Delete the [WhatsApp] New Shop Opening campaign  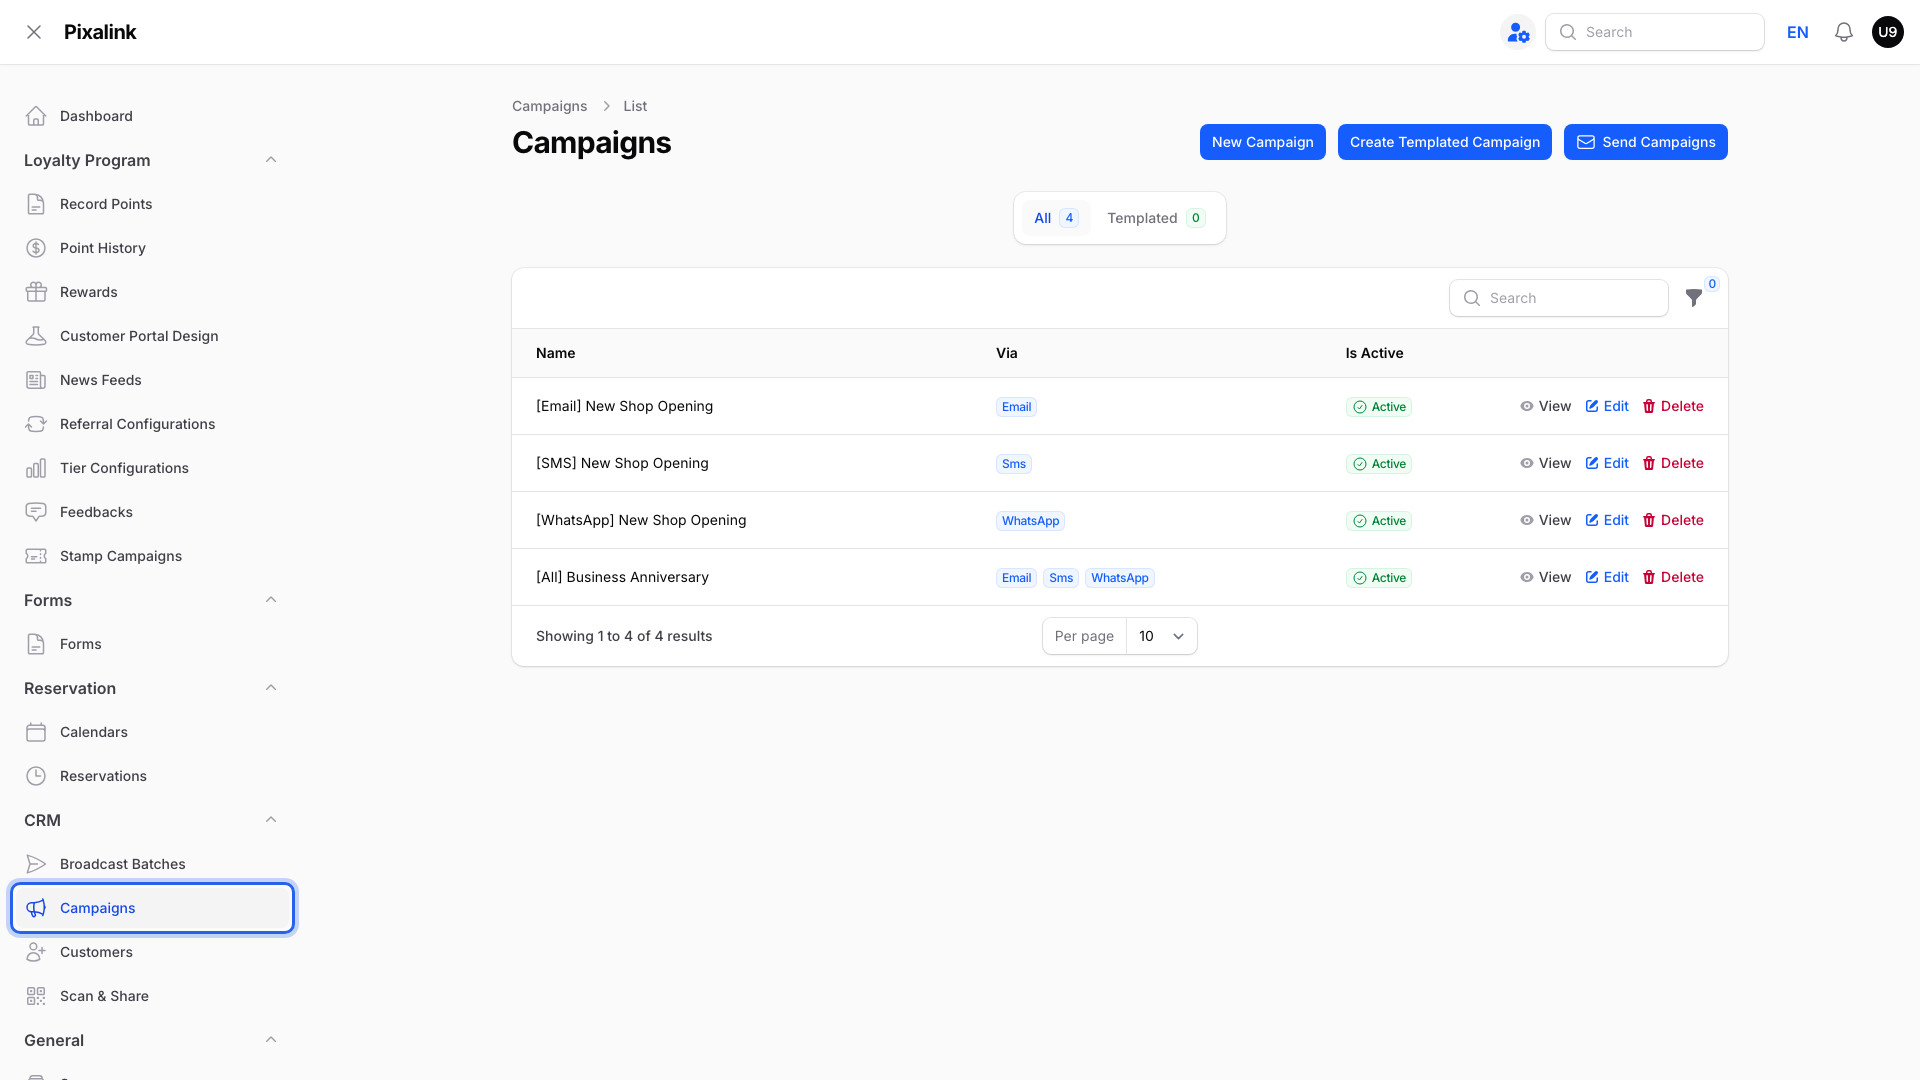pyautogui.click(x=1673, y=520)
